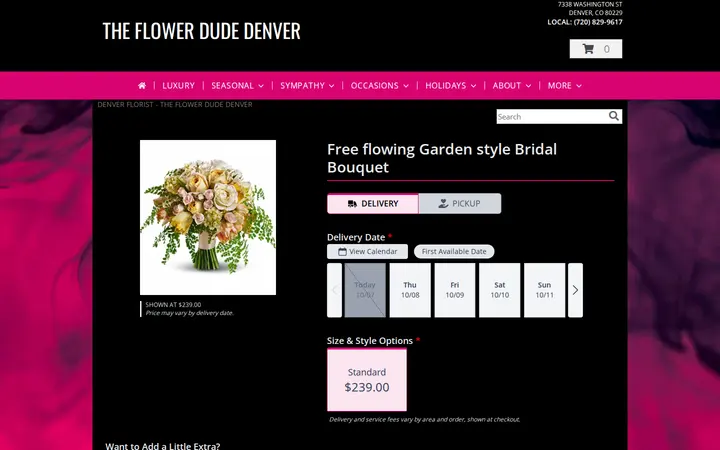Click the Free flowing Garden style product title
720x450 pixels.
pyautogui.click(x=442, y=158)
